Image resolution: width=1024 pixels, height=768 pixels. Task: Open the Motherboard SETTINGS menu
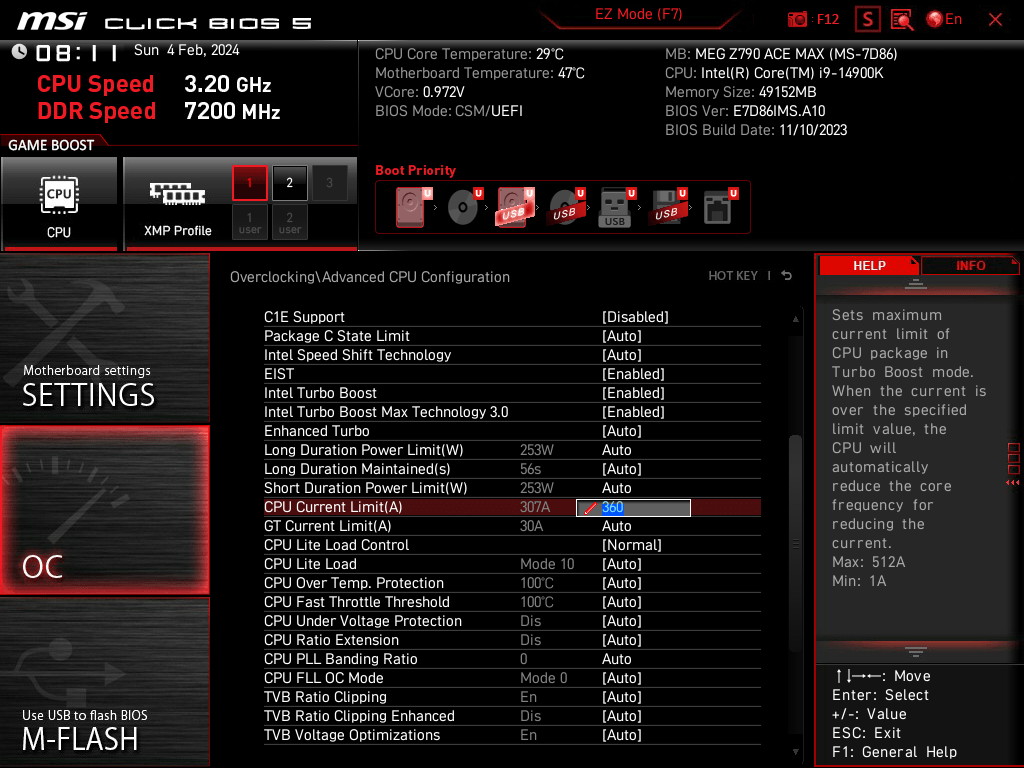[x=104, y=338]
